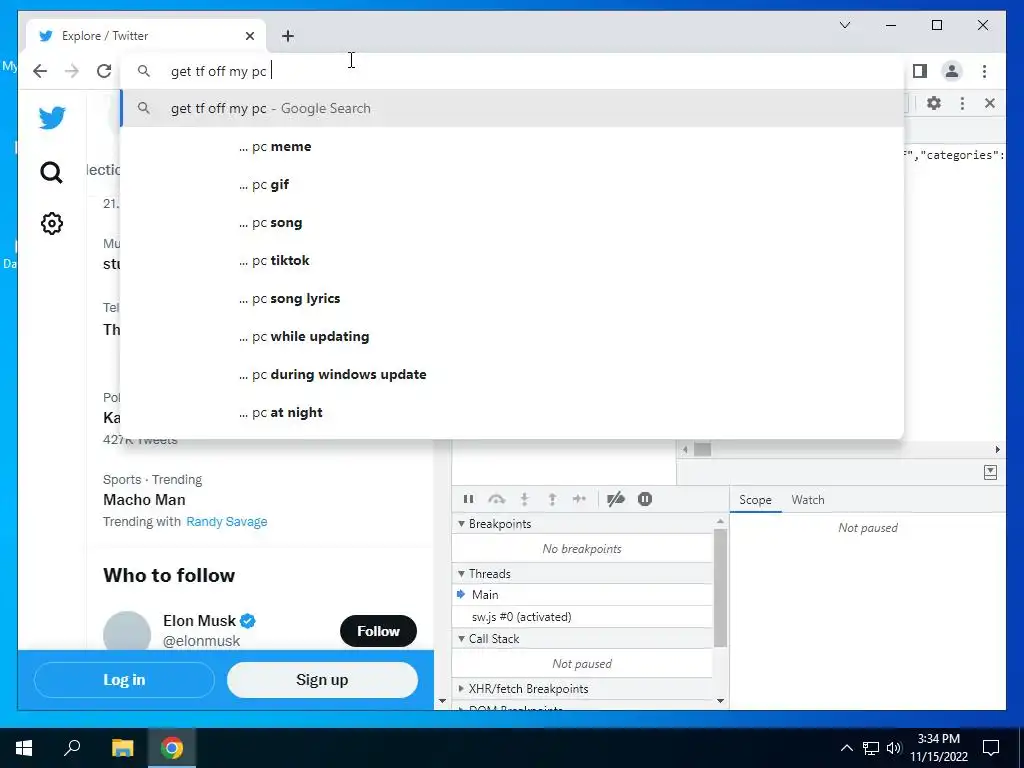Open the Randy Savage trending link
1024x768 pixels.
(x=227, y=522)
